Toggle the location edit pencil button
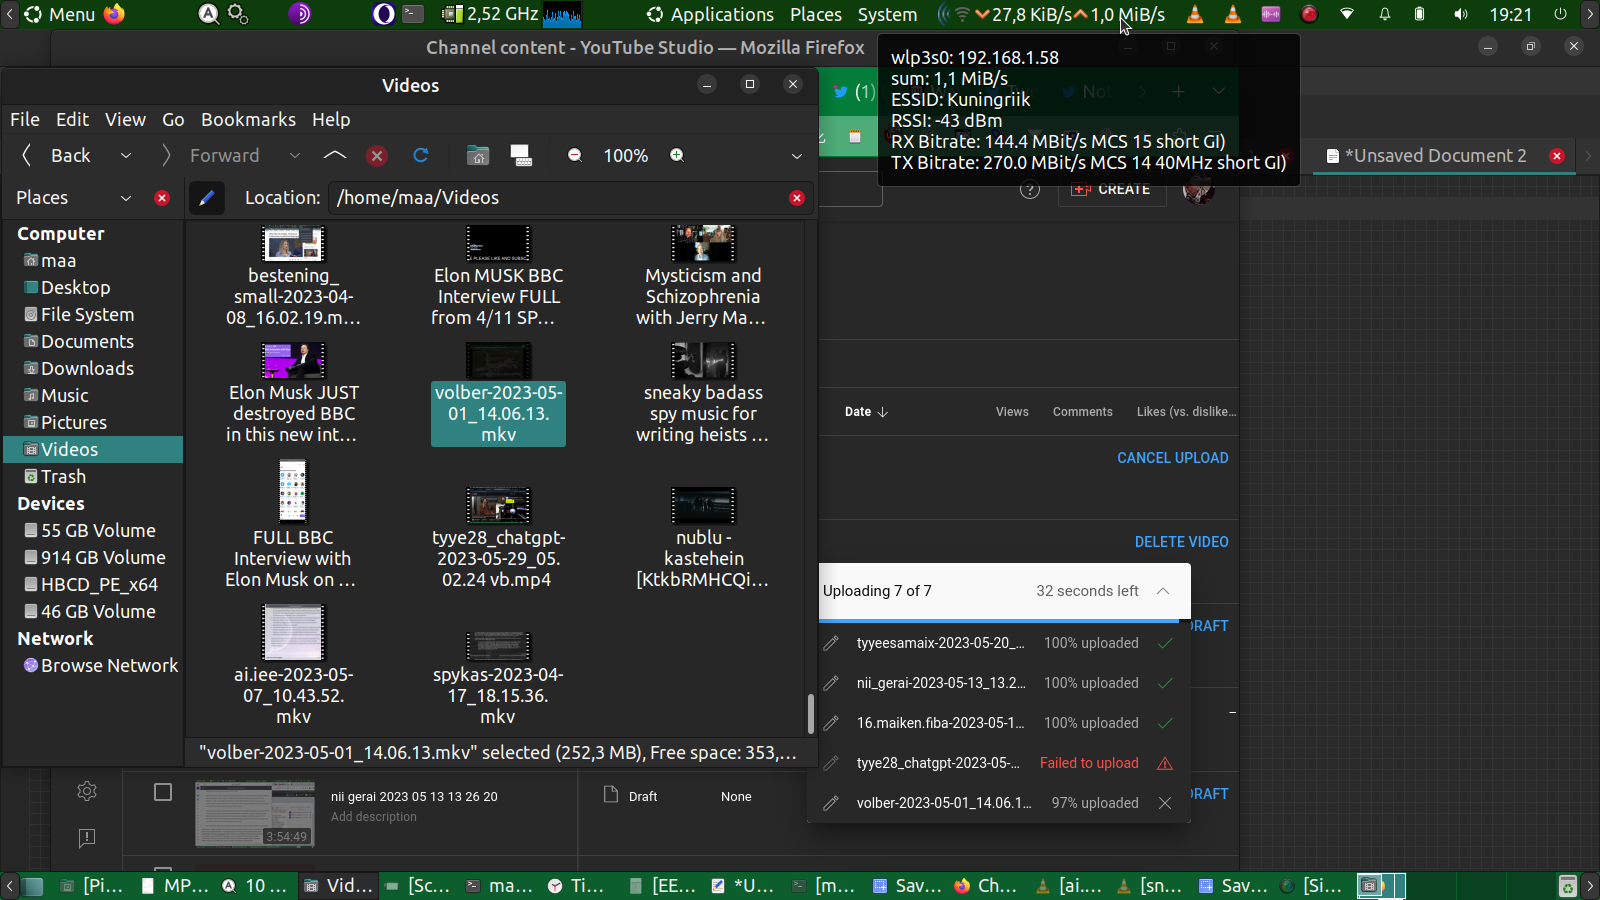The image size is (1600, 900). coord(207,198)
